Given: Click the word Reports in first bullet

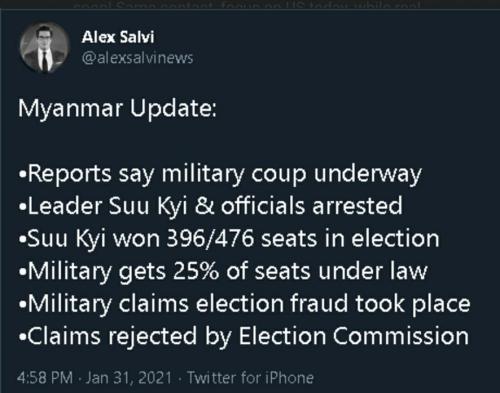Looking at the screenshot, I should tap(70, 174).
